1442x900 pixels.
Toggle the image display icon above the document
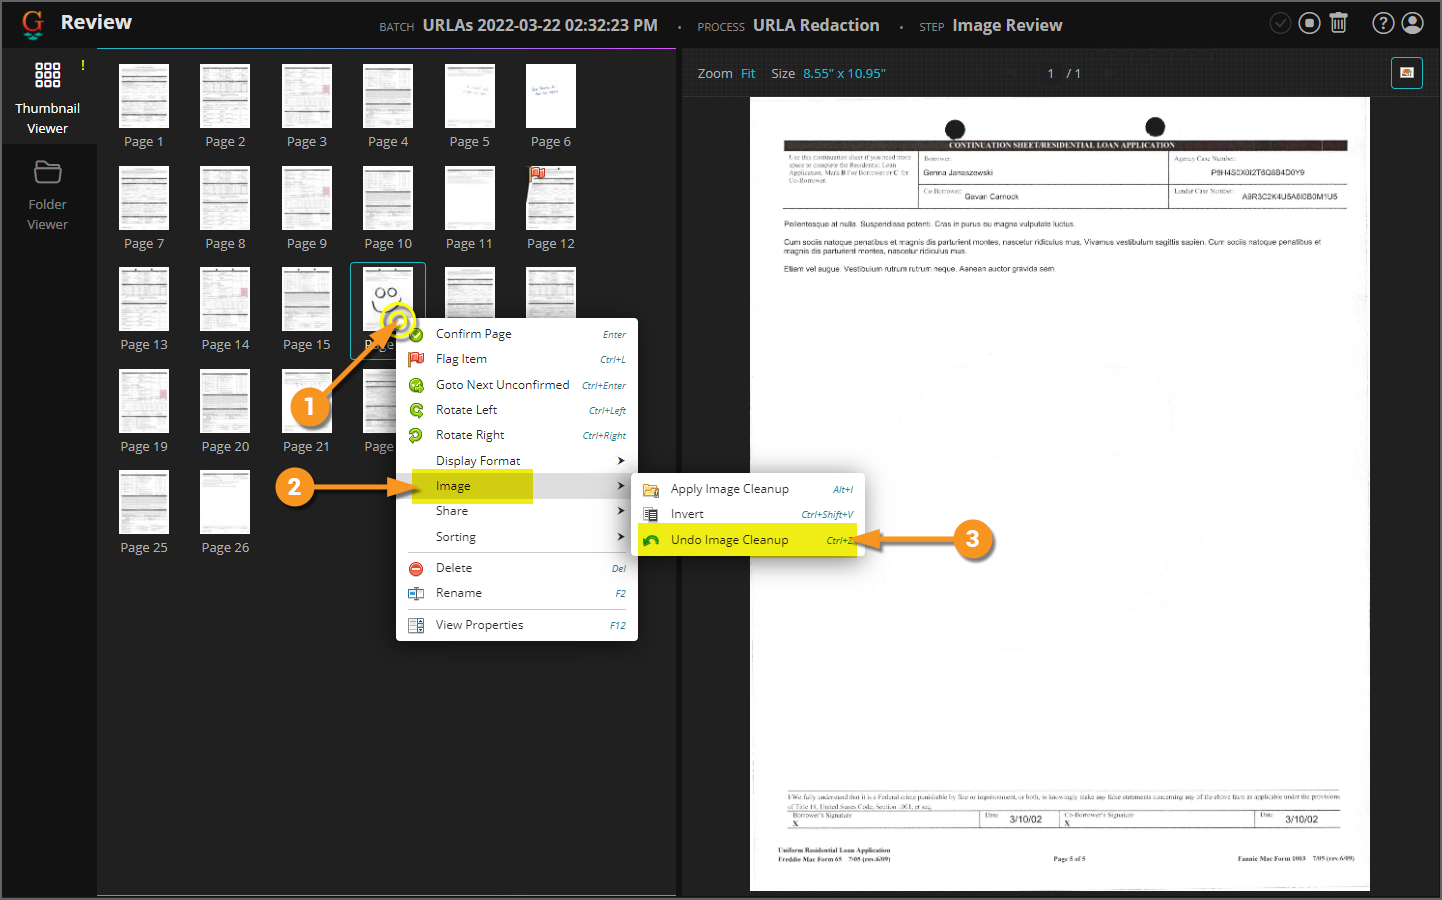[x=1407, y=73]
